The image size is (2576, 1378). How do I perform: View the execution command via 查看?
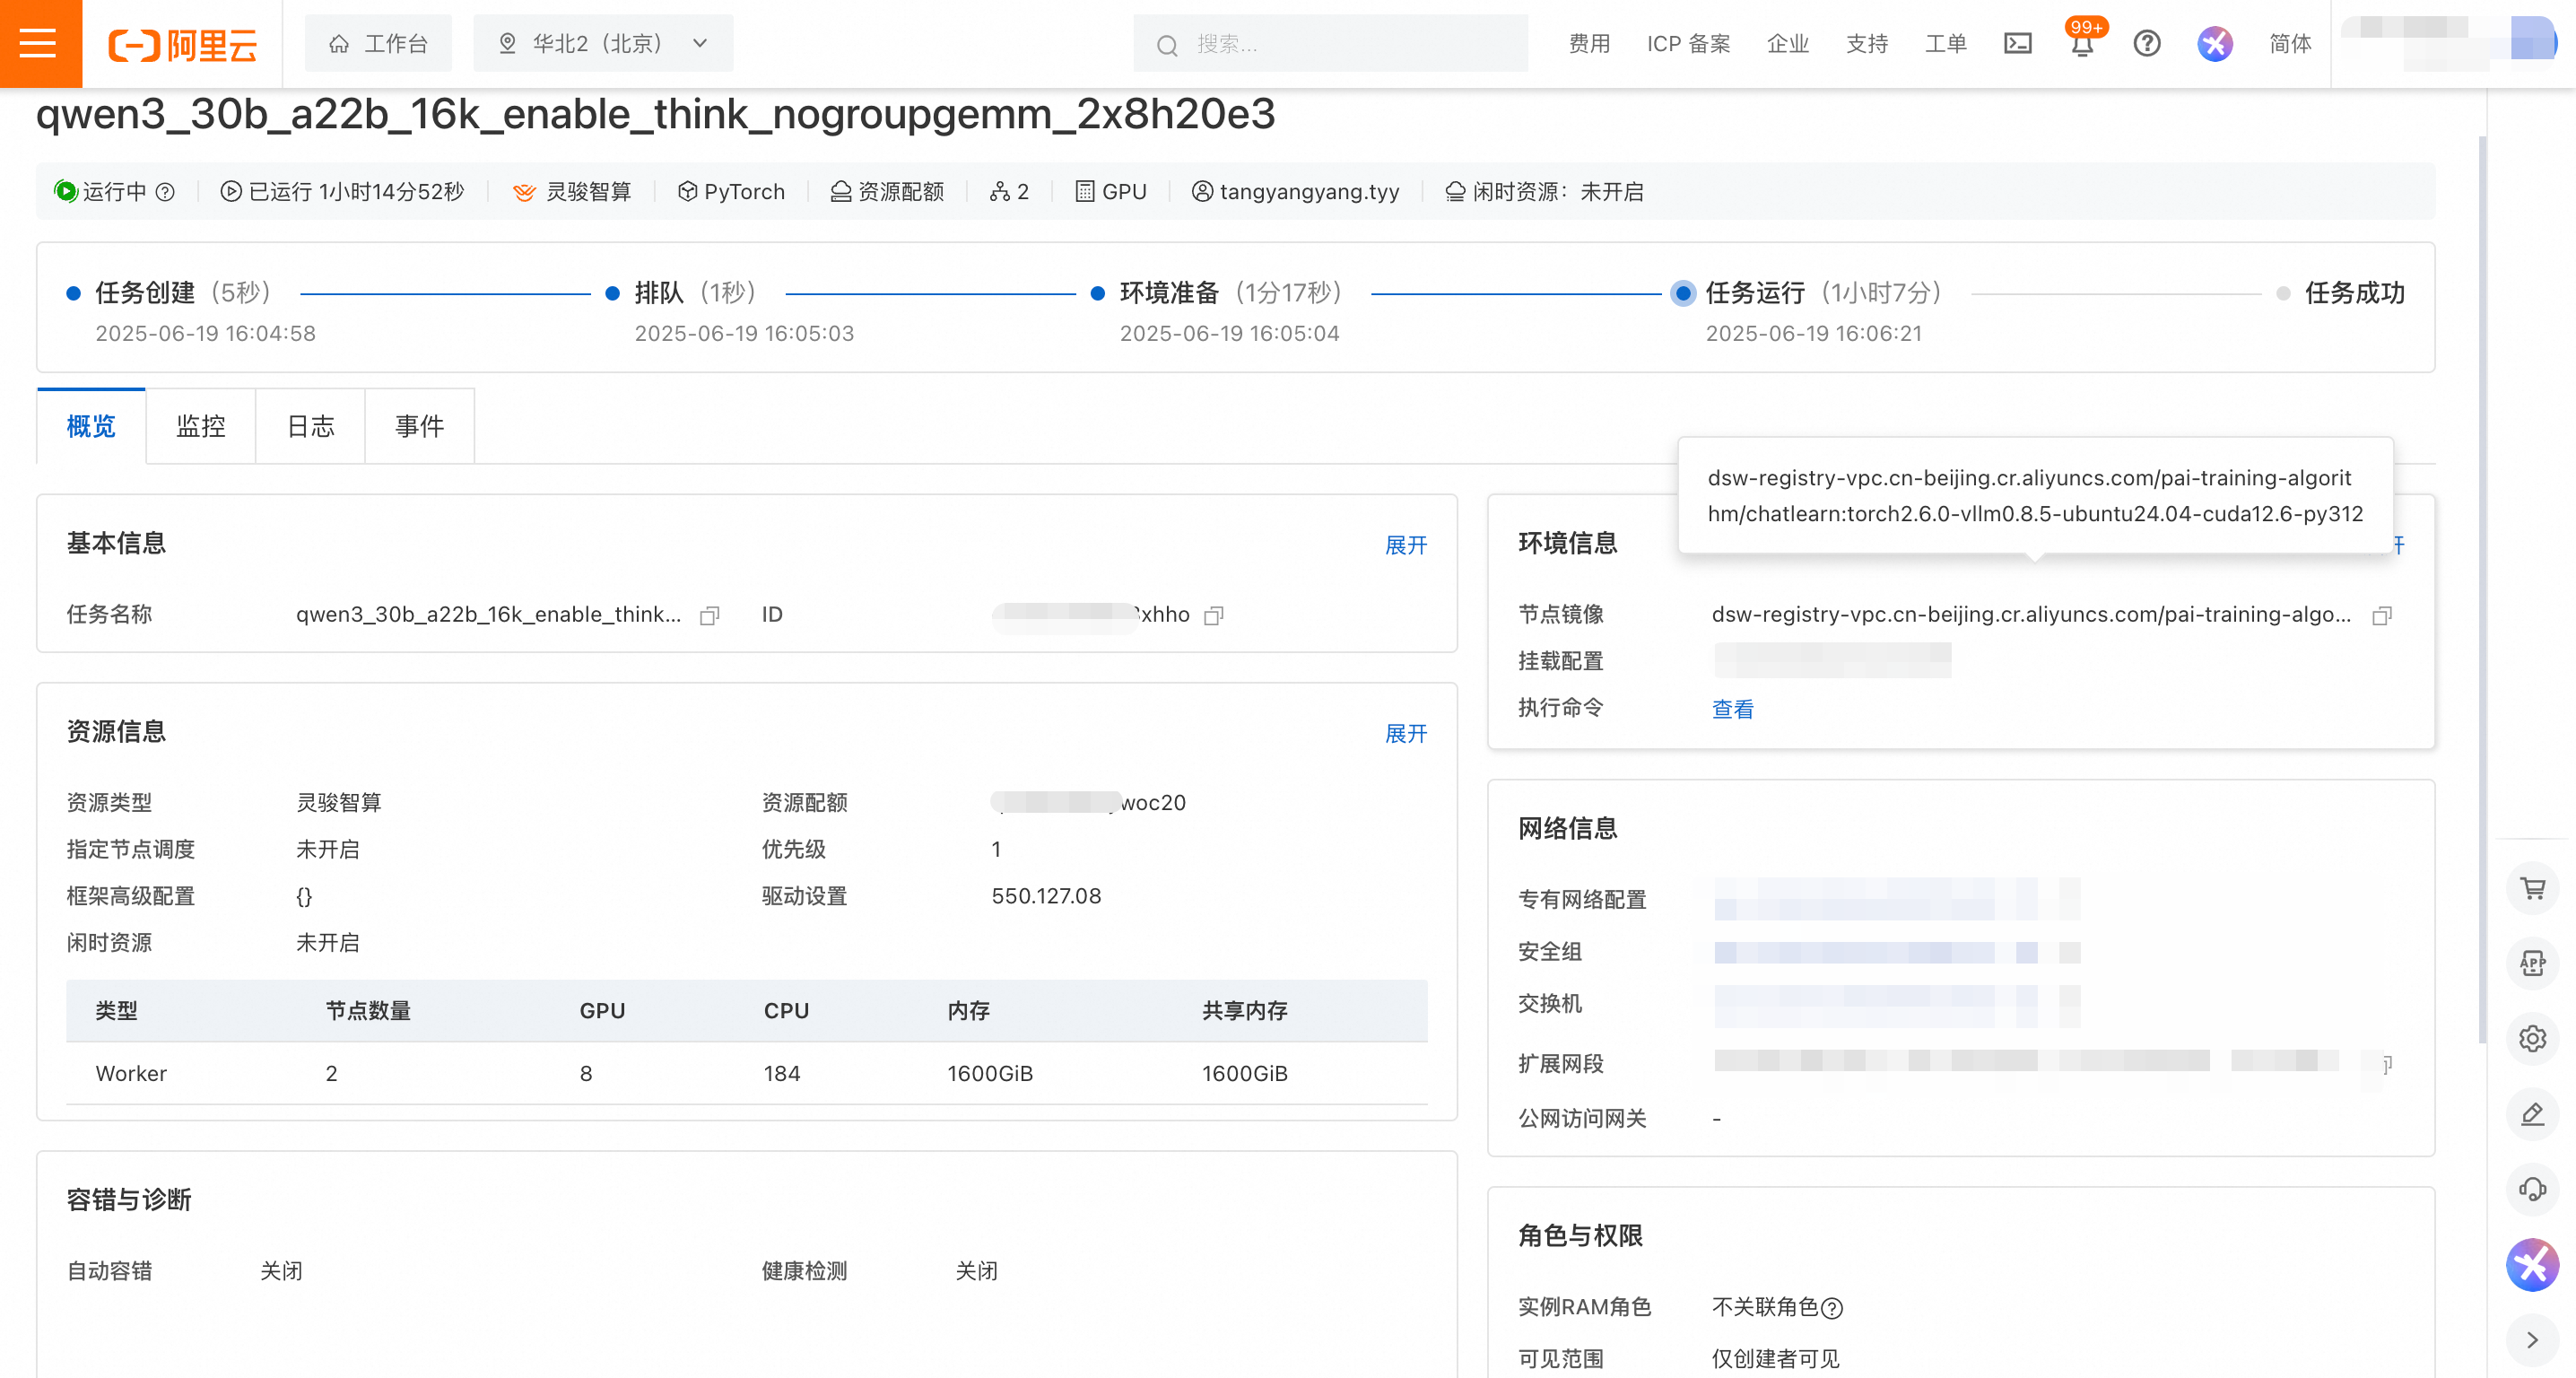coord(1732,709)
